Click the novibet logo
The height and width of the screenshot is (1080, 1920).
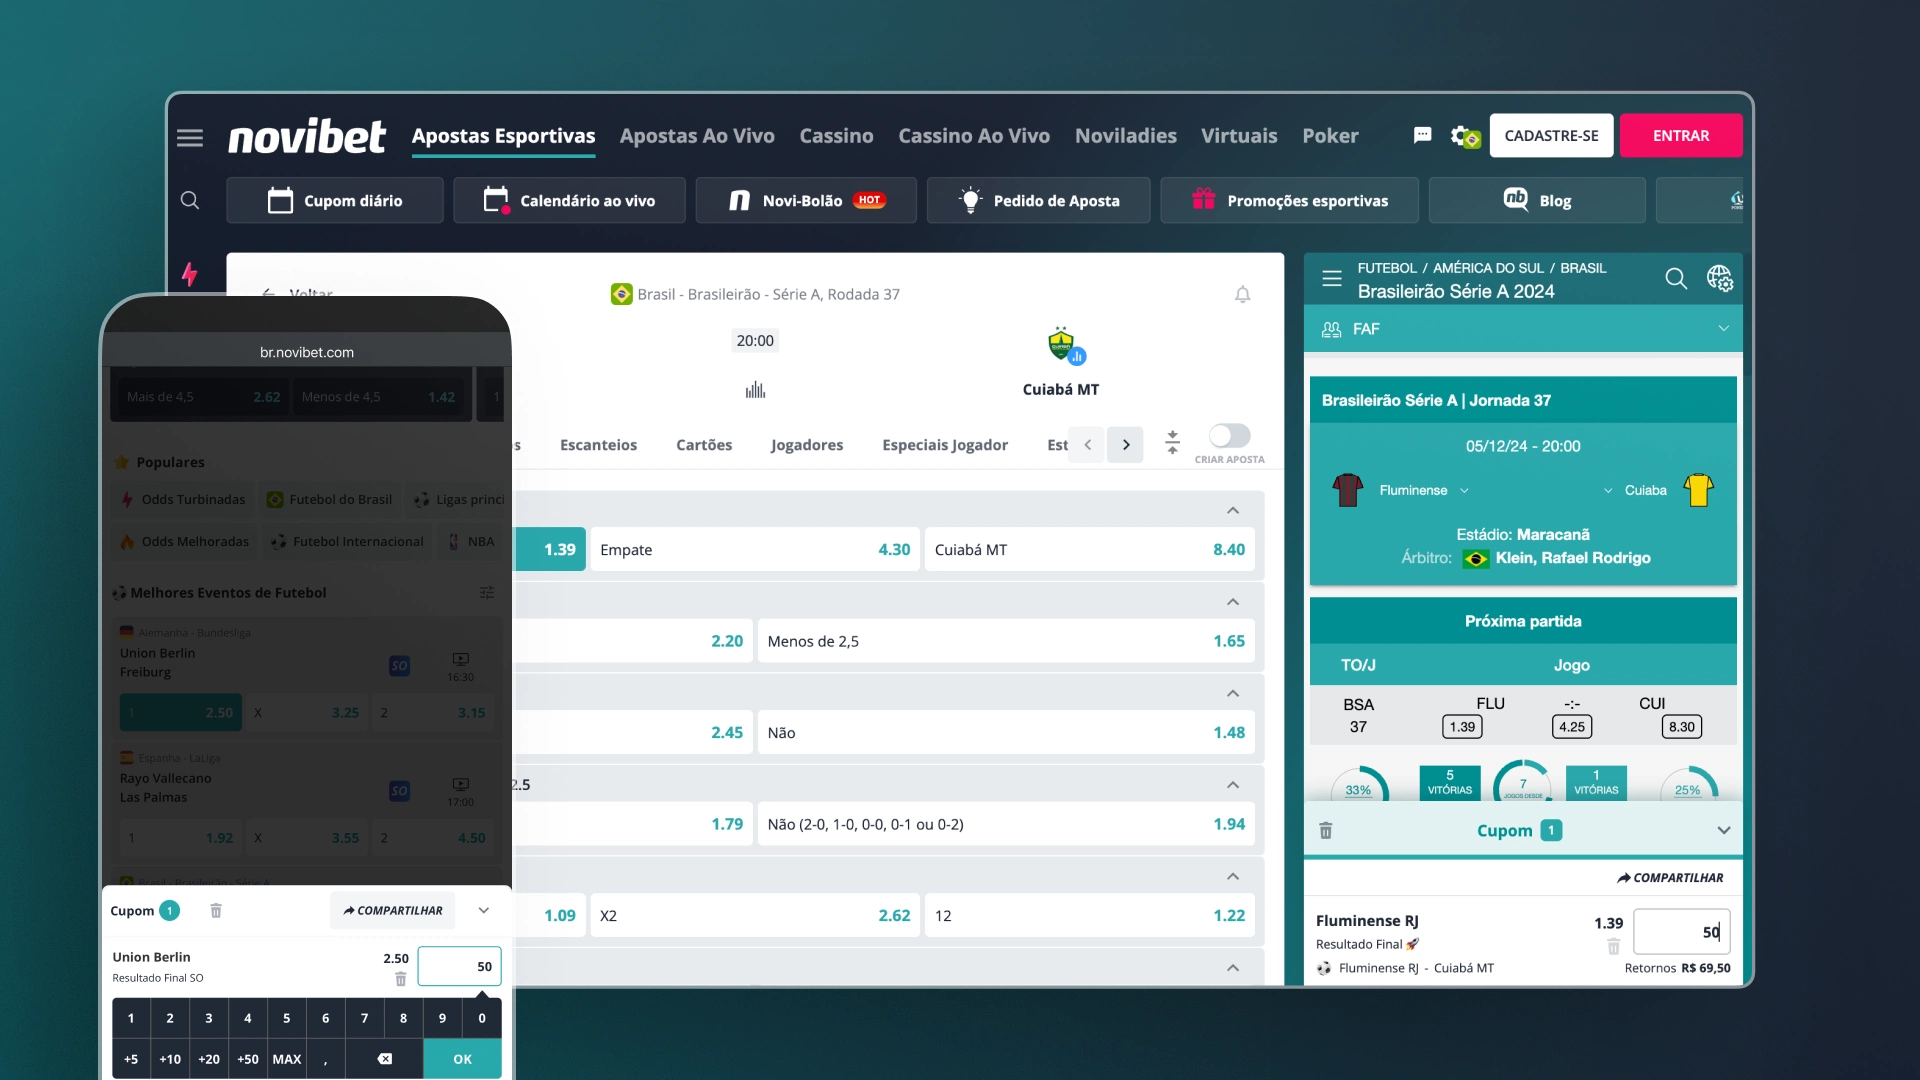point(306,137)
